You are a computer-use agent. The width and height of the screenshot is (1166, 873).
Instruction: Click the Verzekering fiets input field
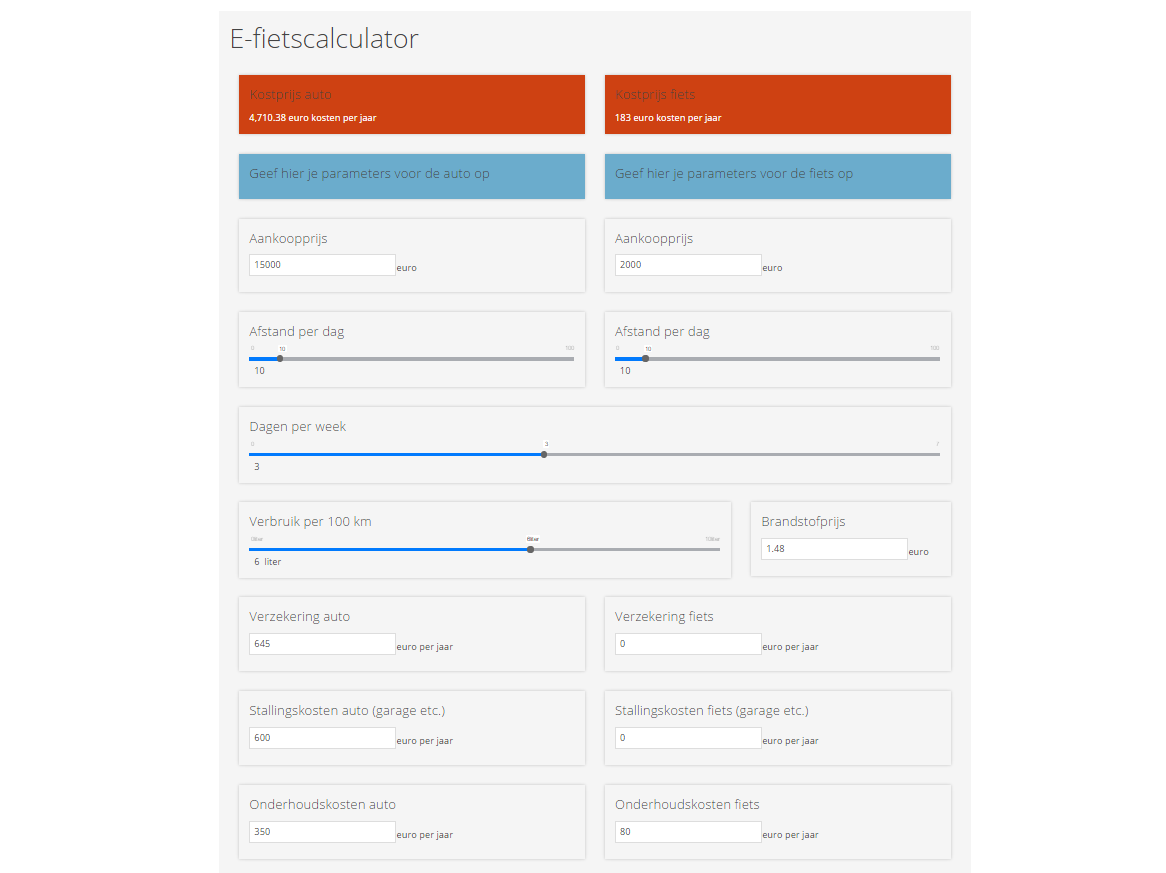pyautogui.click(x=688, y=644)
